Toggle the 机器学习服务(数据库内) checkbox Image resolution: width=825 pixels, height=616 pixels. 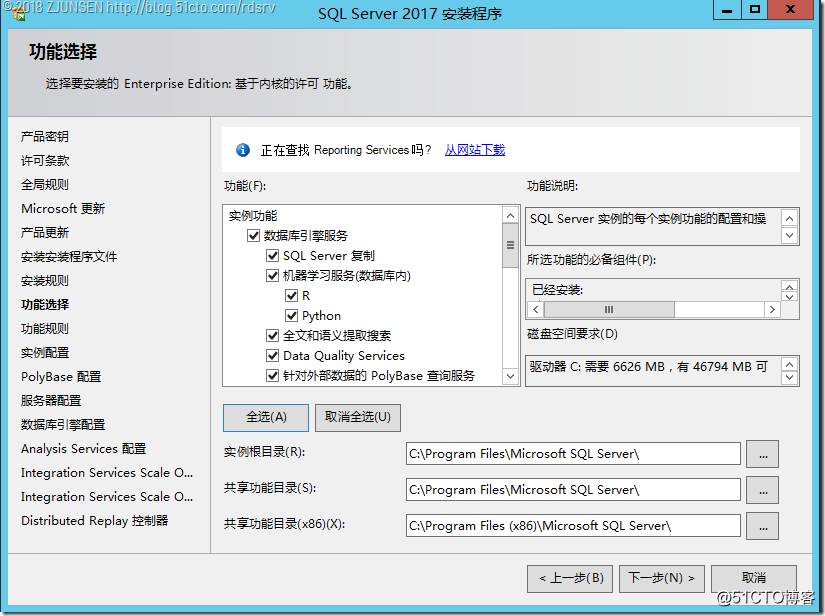(x=273, y=276)
